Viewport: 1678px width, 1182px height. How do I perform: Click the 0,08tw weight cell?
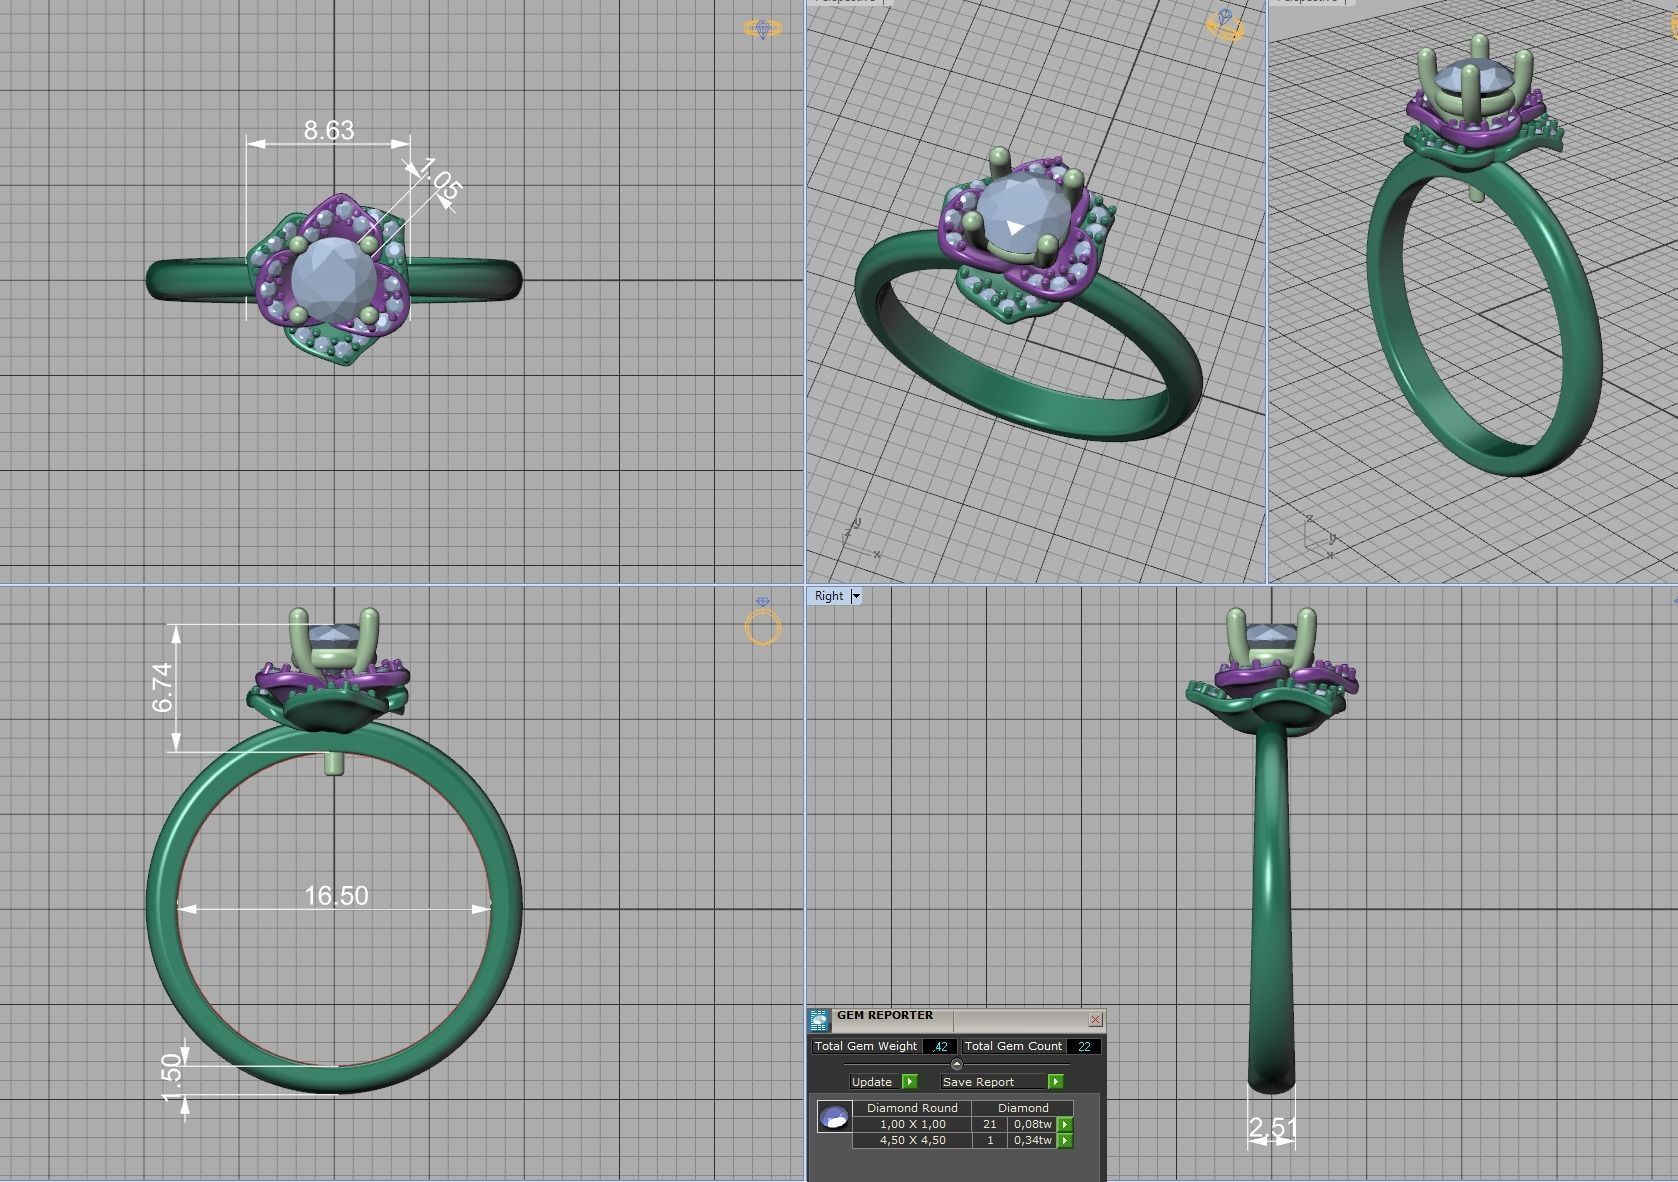[1033, 1125]
